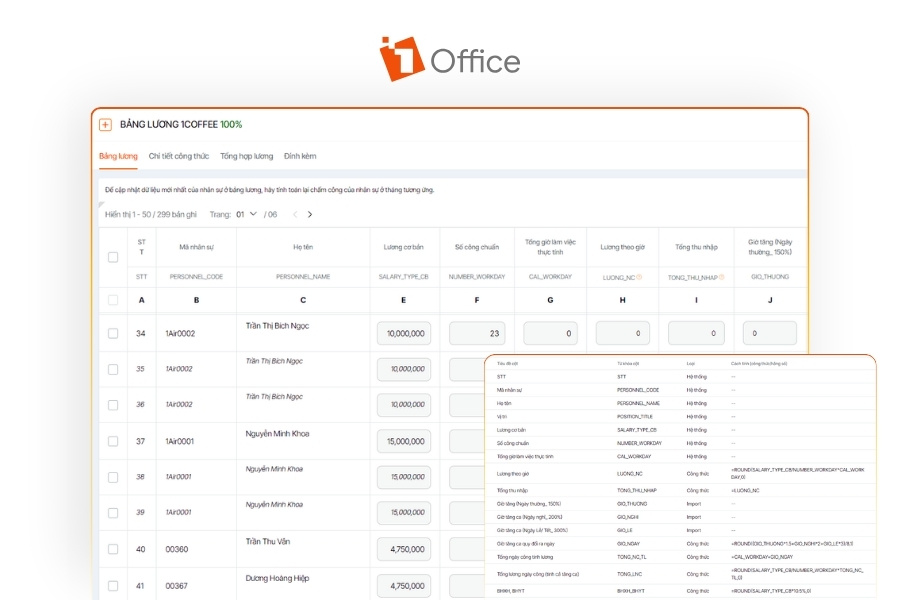Click the Số công chuẩn column header
900x600 pixels.
[x=477, y=247]
